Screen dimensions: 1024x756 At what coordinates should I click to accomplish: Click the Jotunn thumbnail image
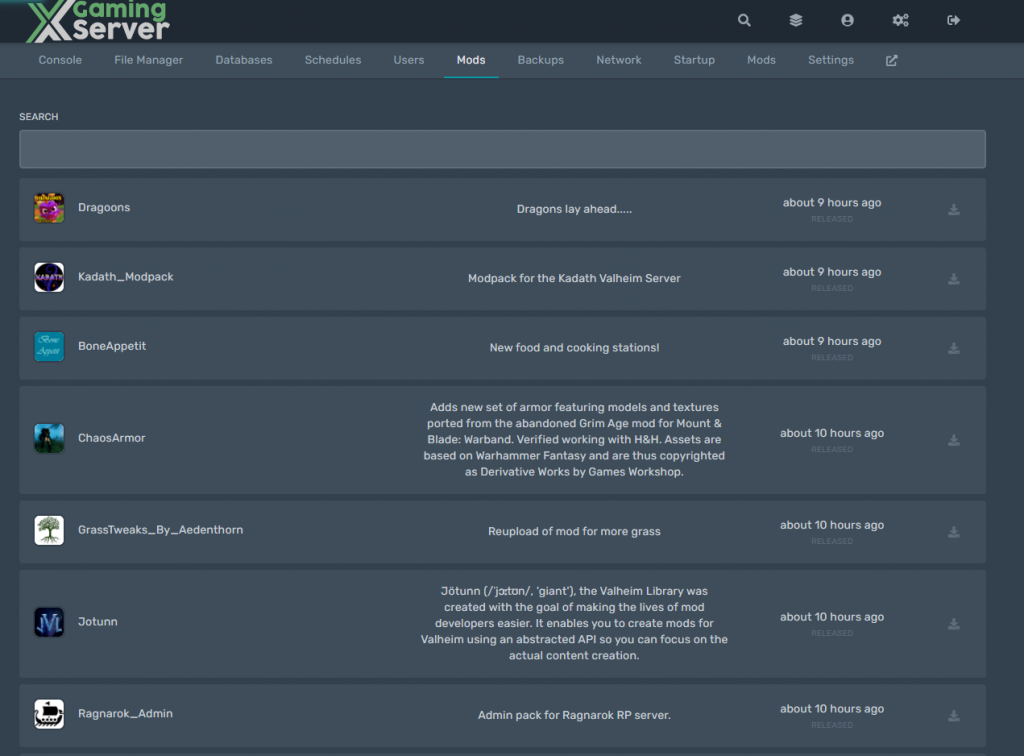click(49, 622)
